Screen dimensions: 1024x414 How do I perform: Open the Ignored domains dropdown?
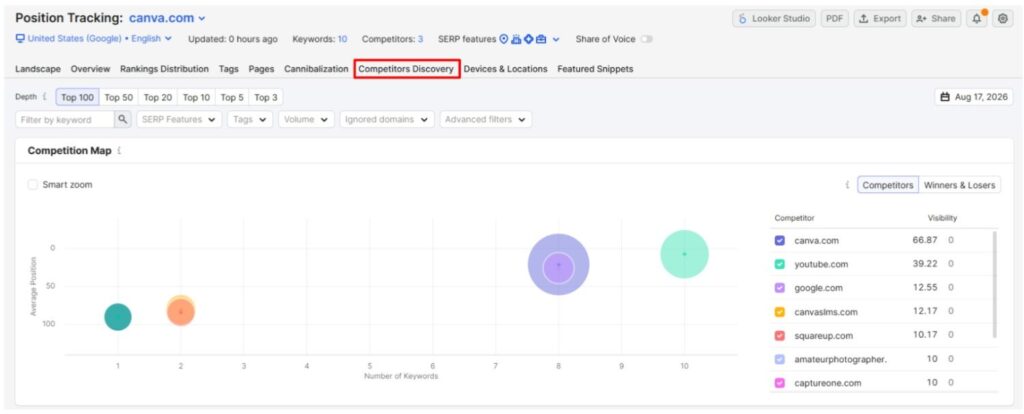pos(387,119)
